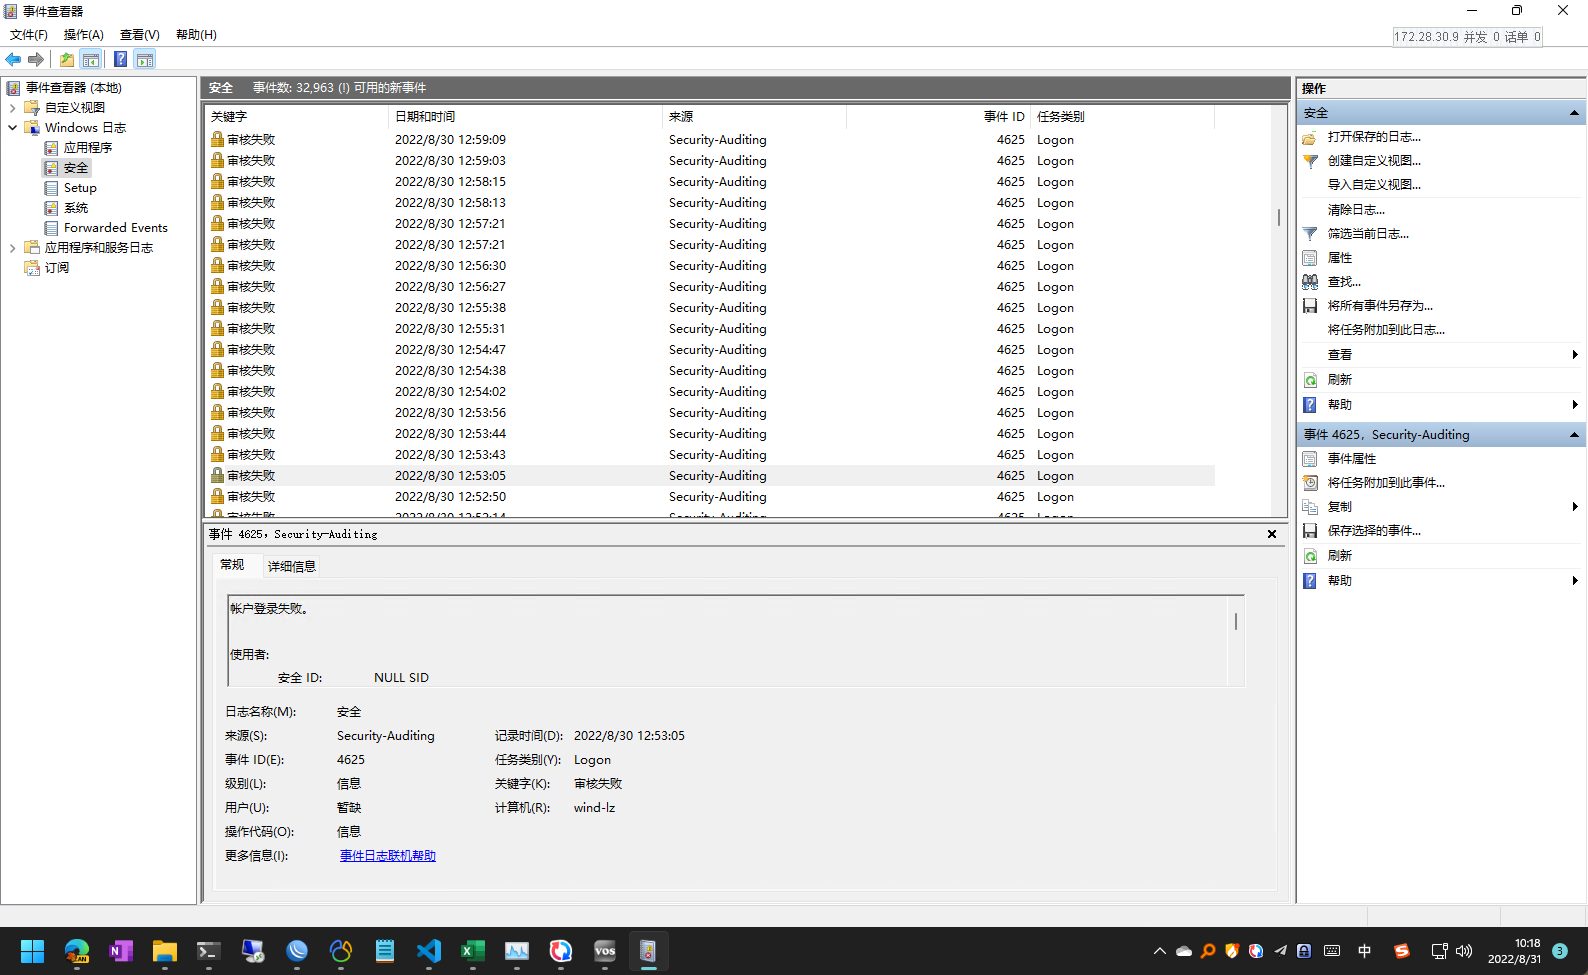Open the 事件日志联机帮助 link
1588x975 pixels.
click(387, 856)
